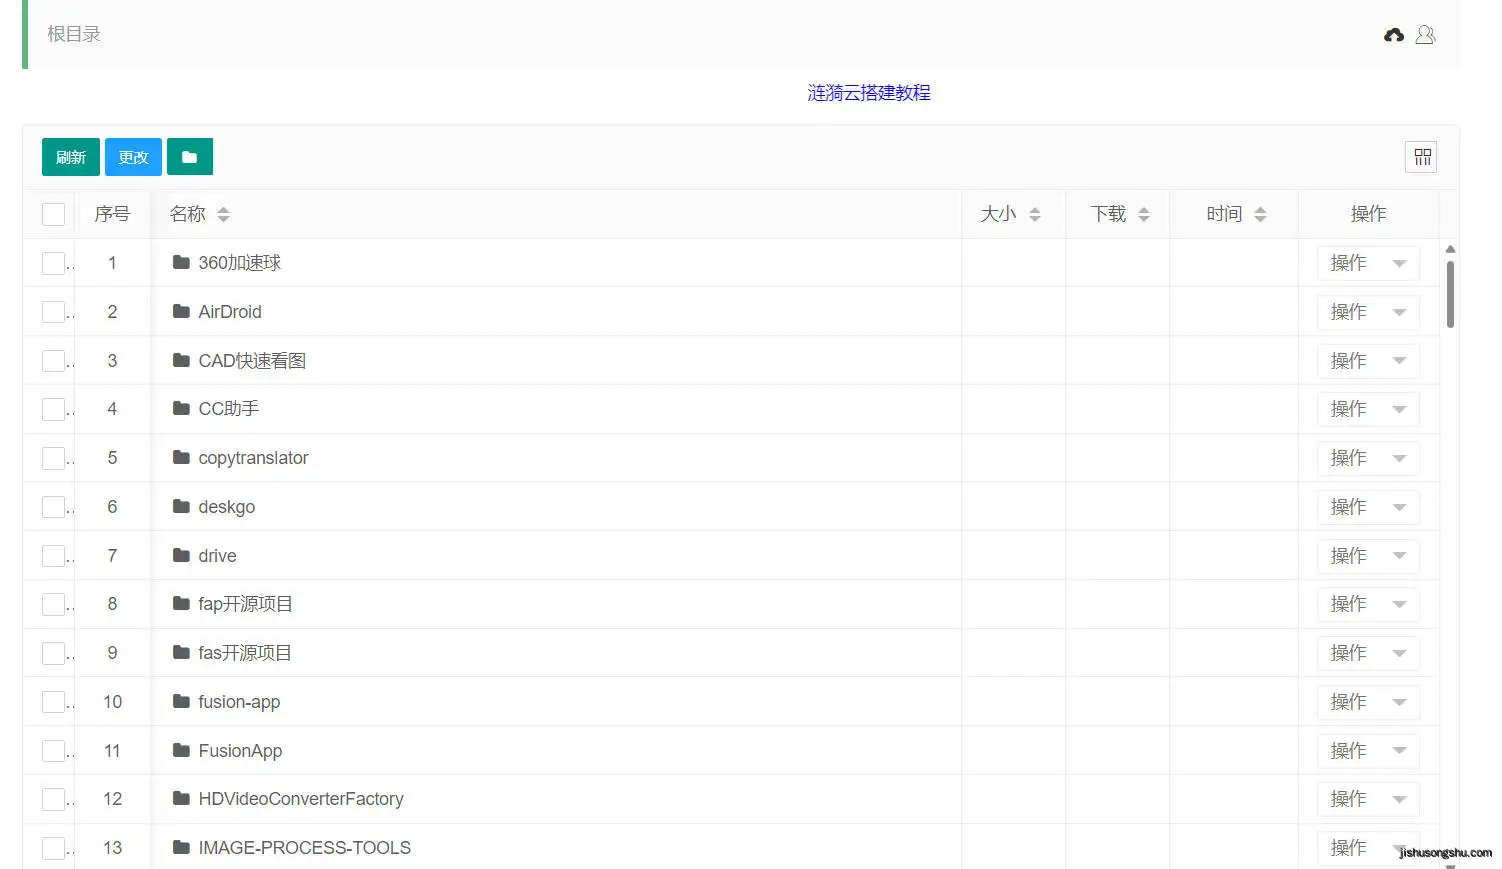
Task: Open the copytranslator folder name
Action: [253, 458]
